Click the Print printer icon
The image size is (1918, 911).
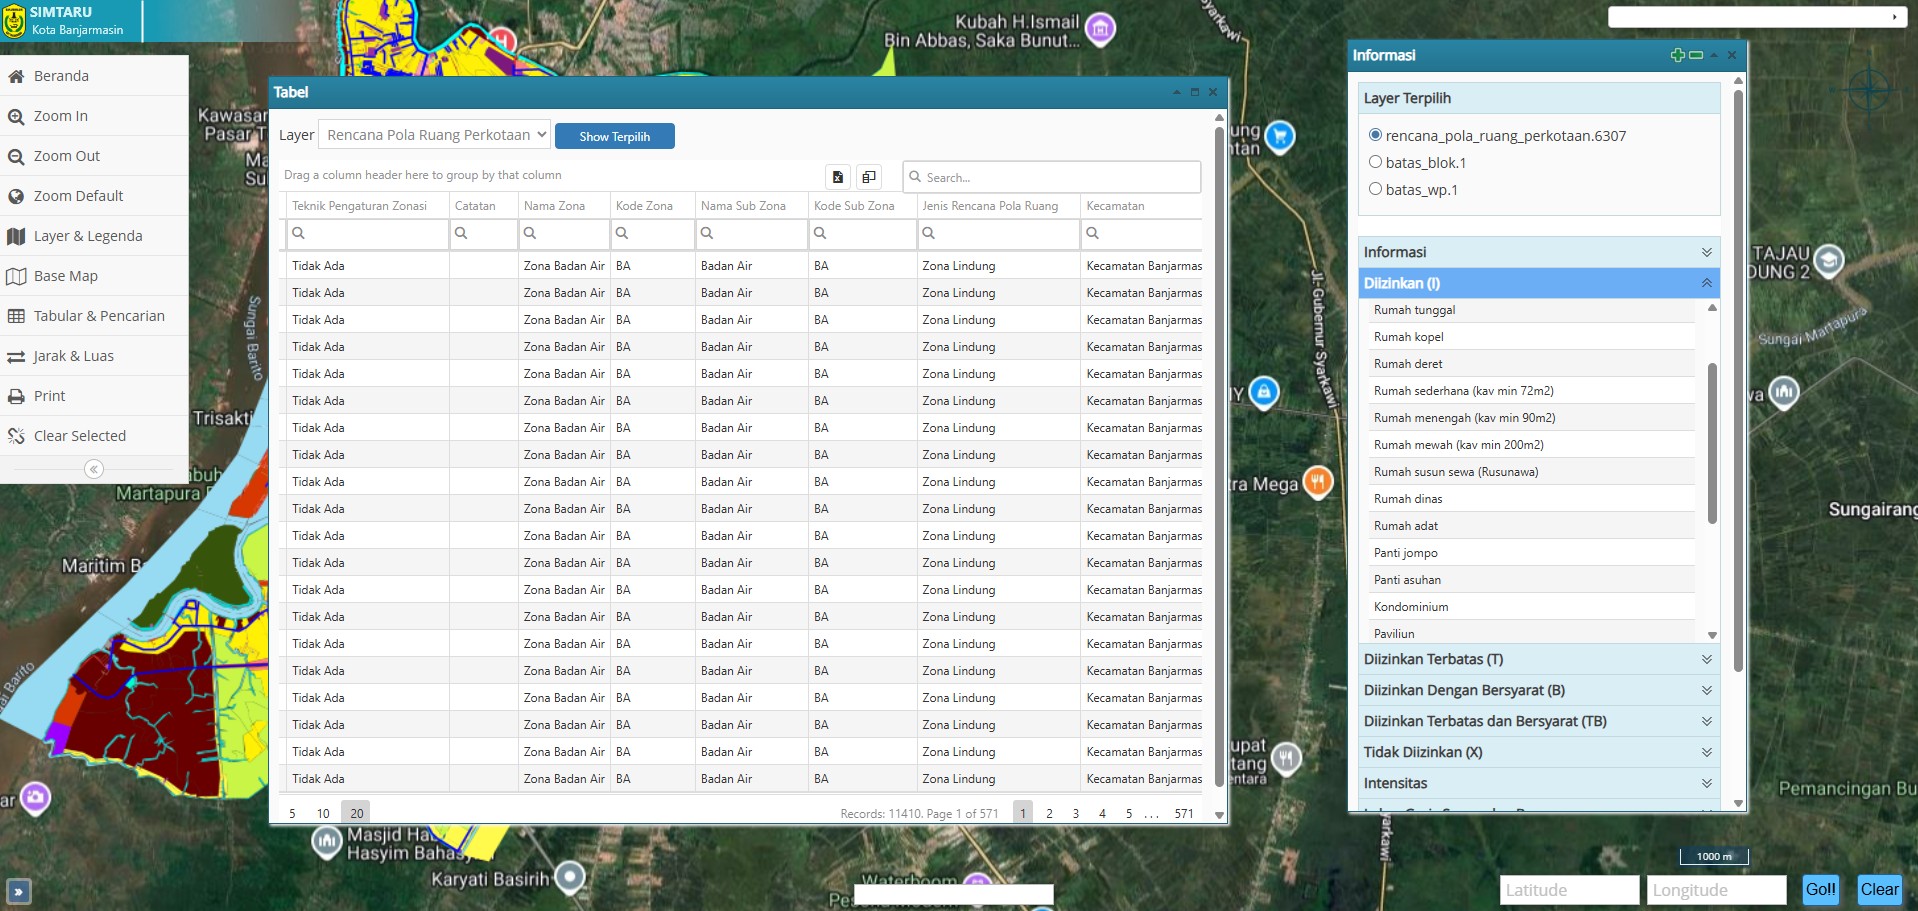click(x=16, y=397)
